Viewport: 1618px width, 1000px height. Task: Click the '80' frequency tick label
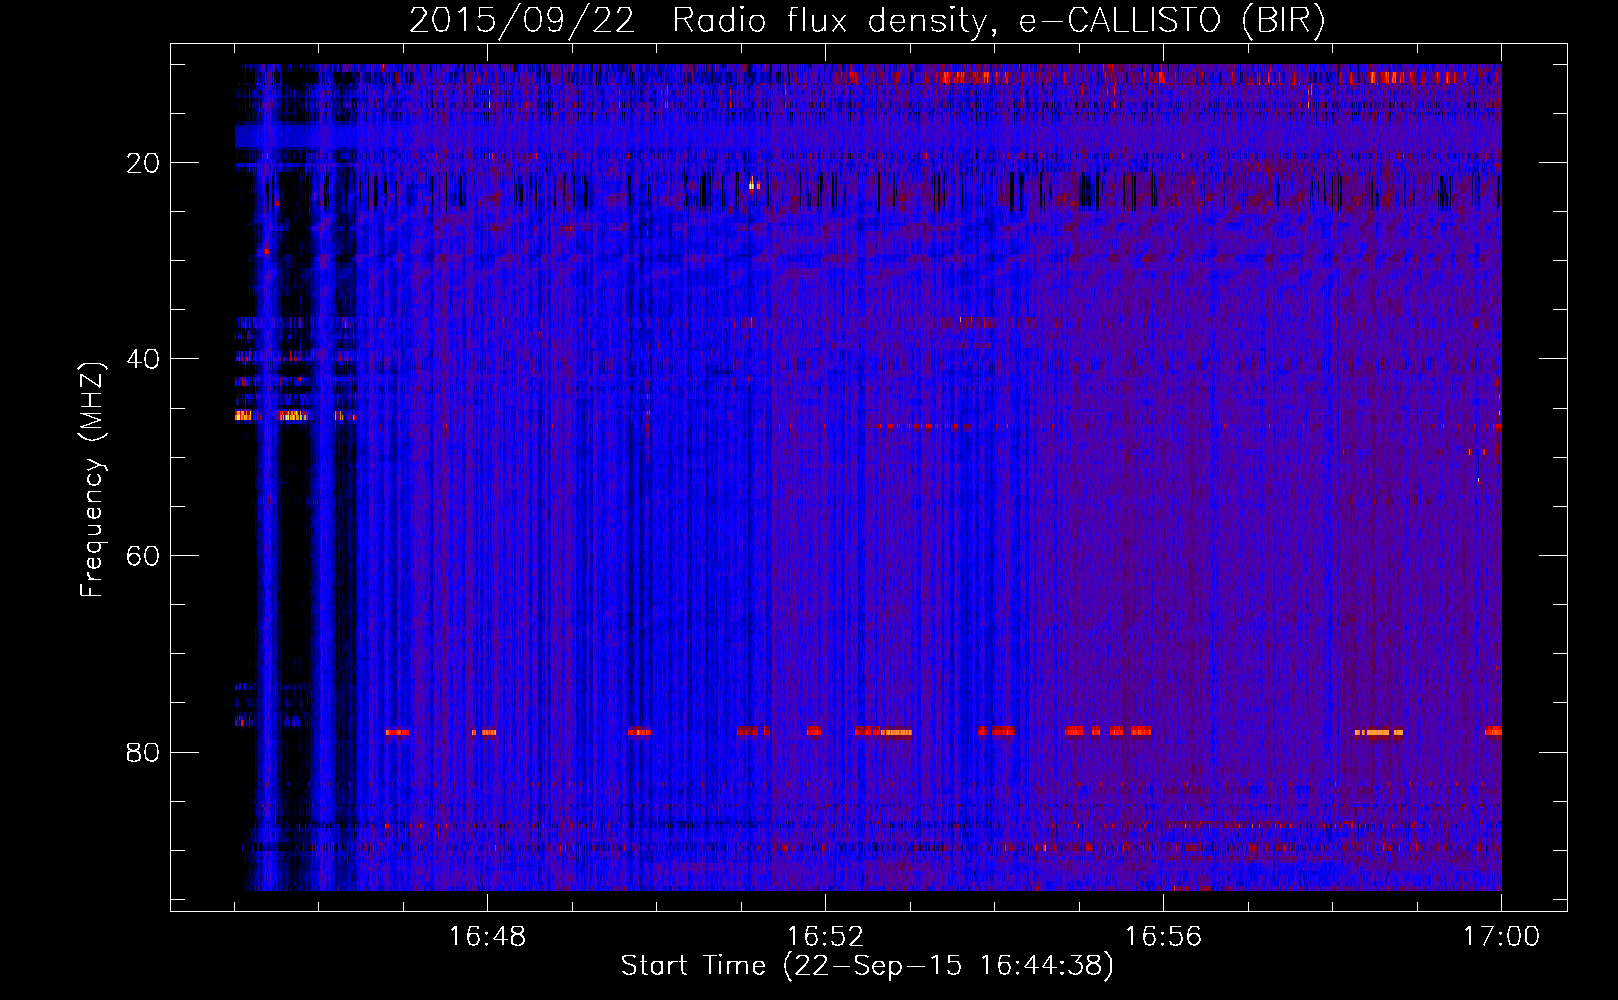(x=143, y=752)
